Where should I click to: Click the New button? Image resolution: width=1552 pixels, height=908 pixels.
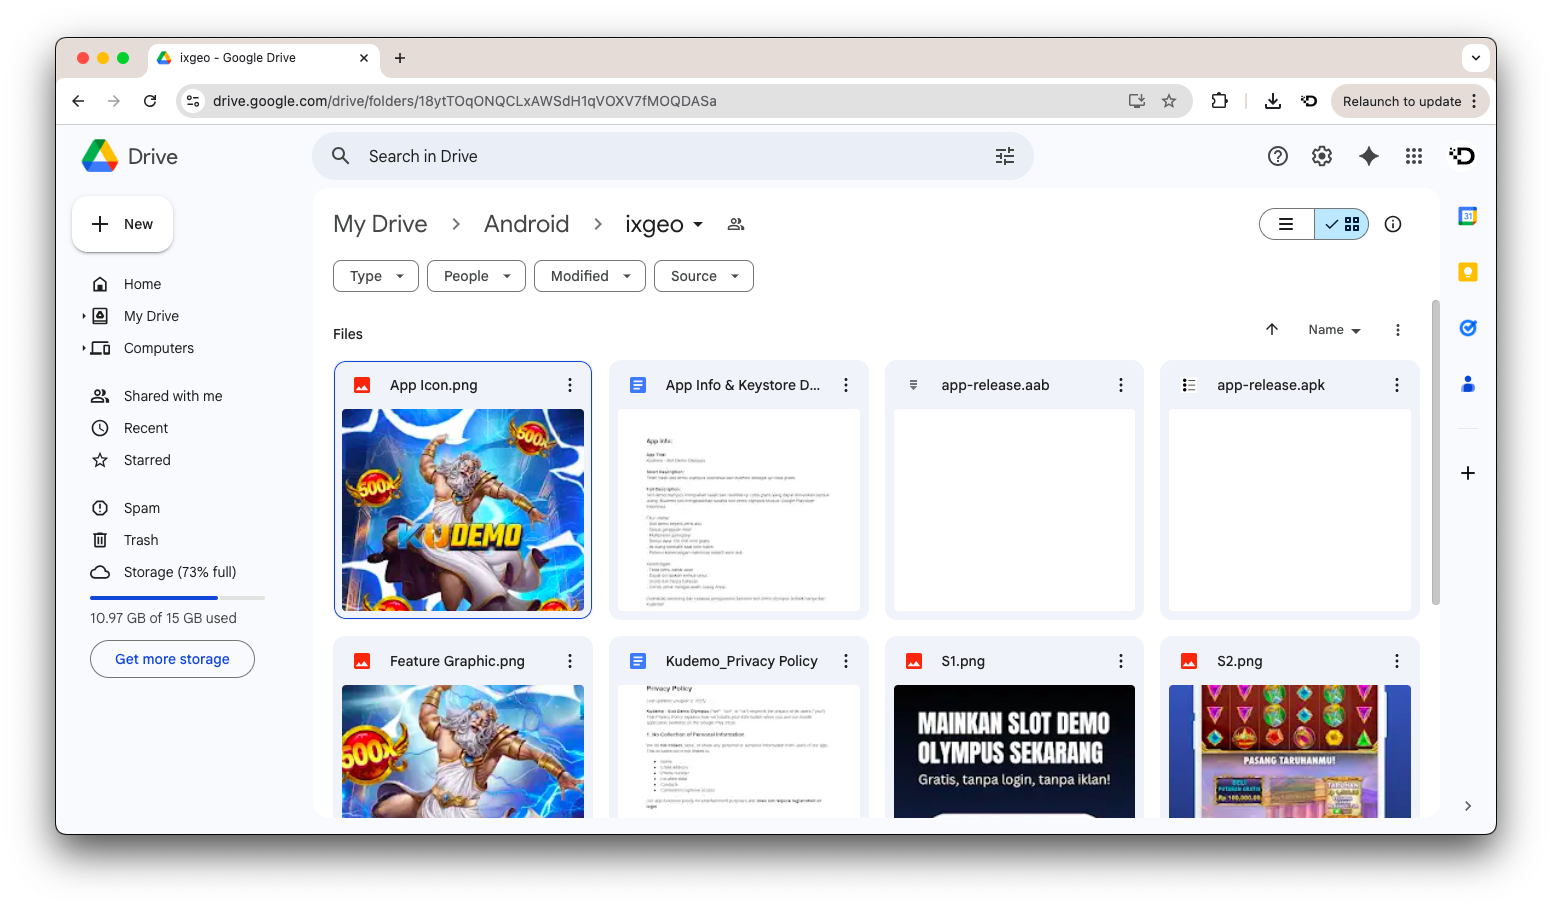122,224
